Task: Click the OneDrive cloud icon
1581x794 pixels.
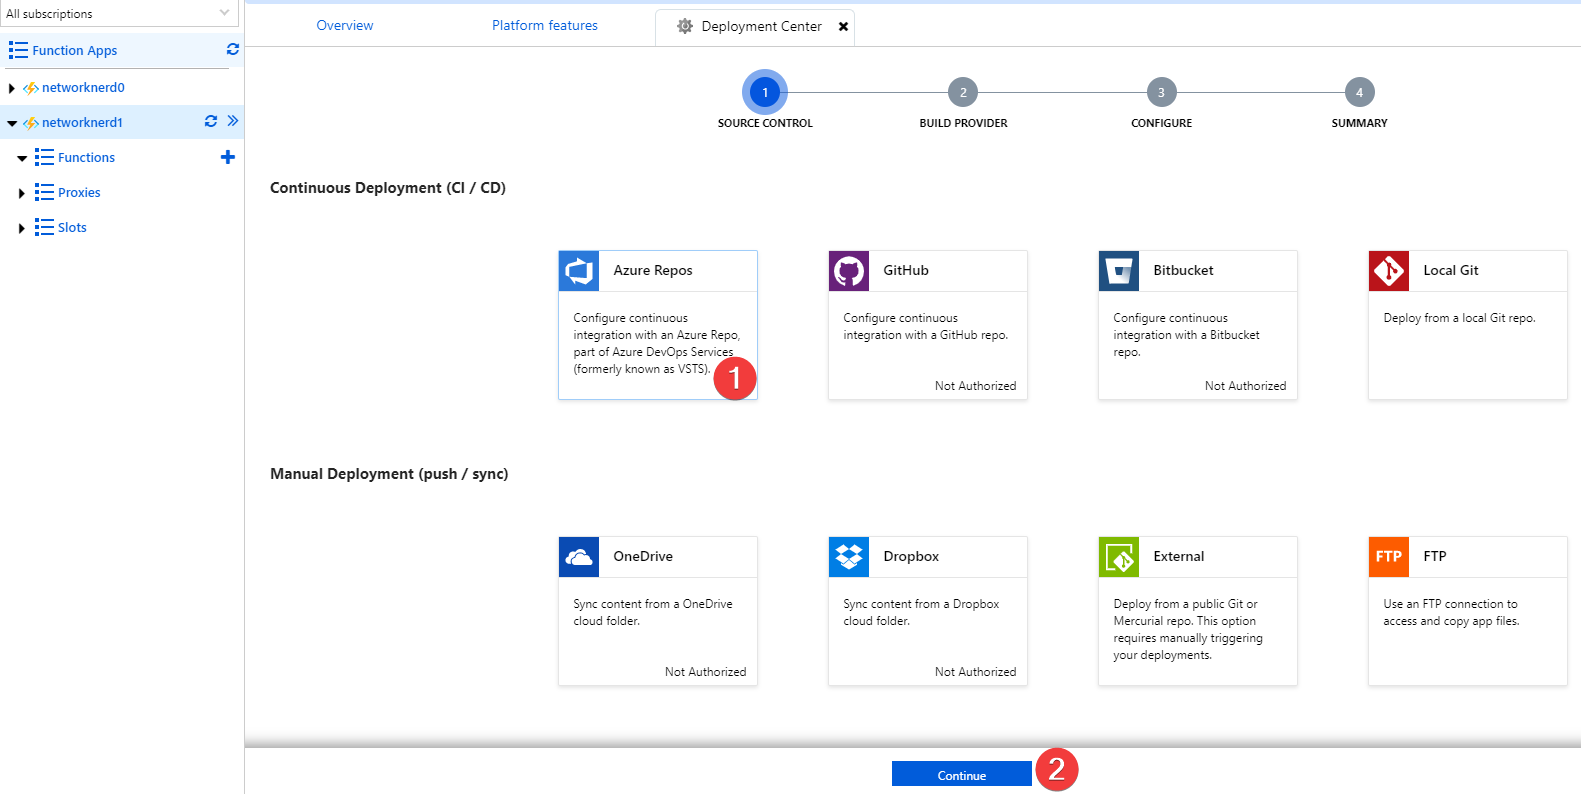Action: (x=579, y=557)
